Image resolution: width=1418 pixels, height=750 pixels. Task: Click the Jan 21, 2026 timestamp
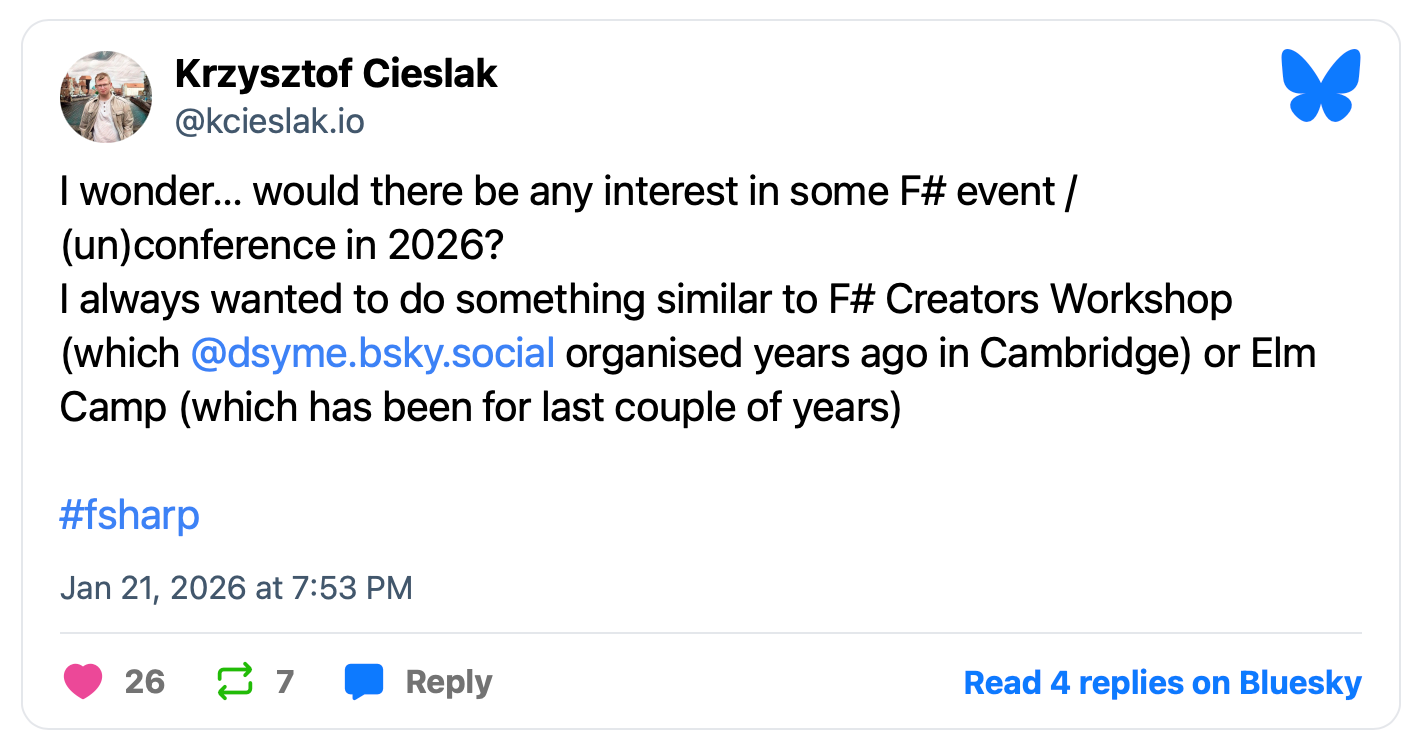pos(236,587)
